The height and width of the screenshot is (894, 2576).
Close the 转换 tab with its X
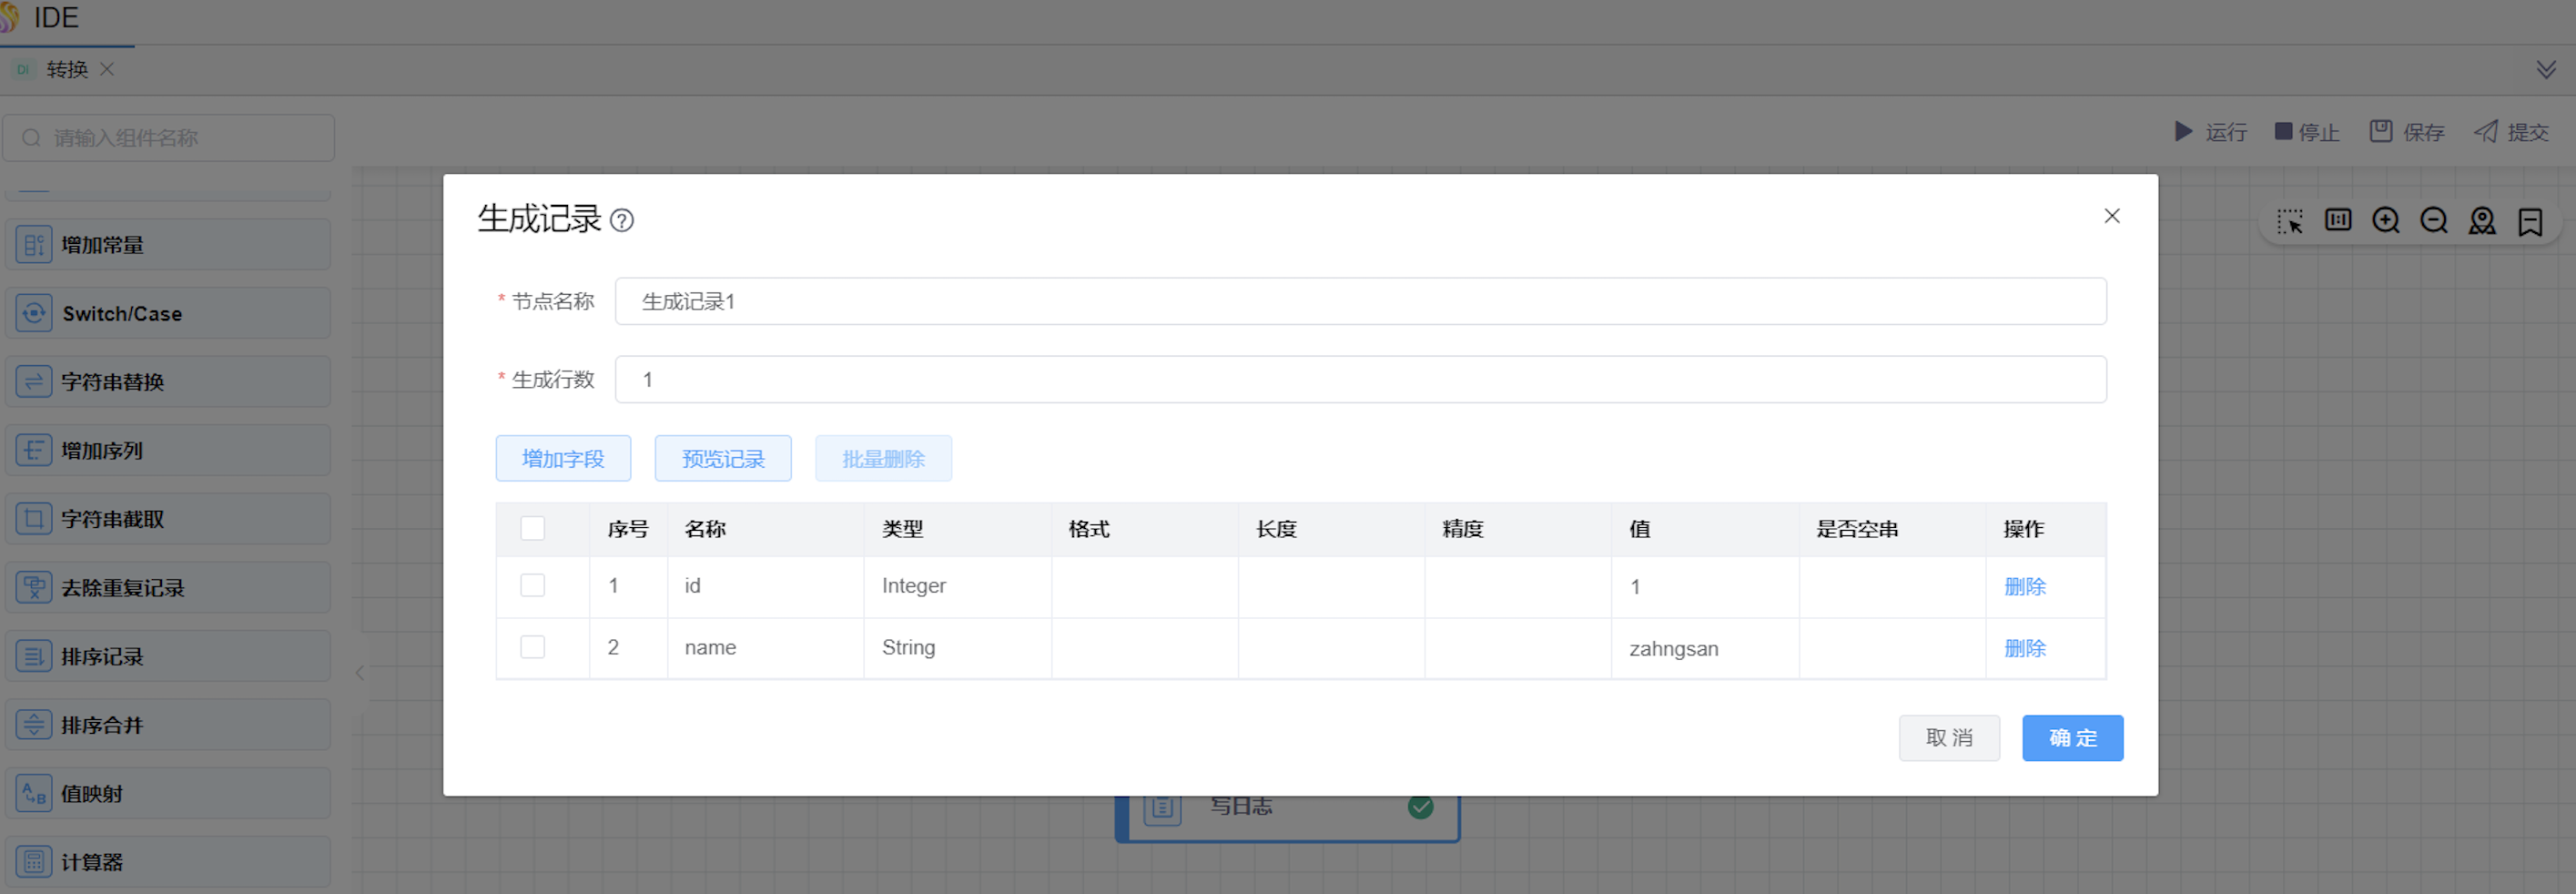pyautogui.click(x=107, y=69)
